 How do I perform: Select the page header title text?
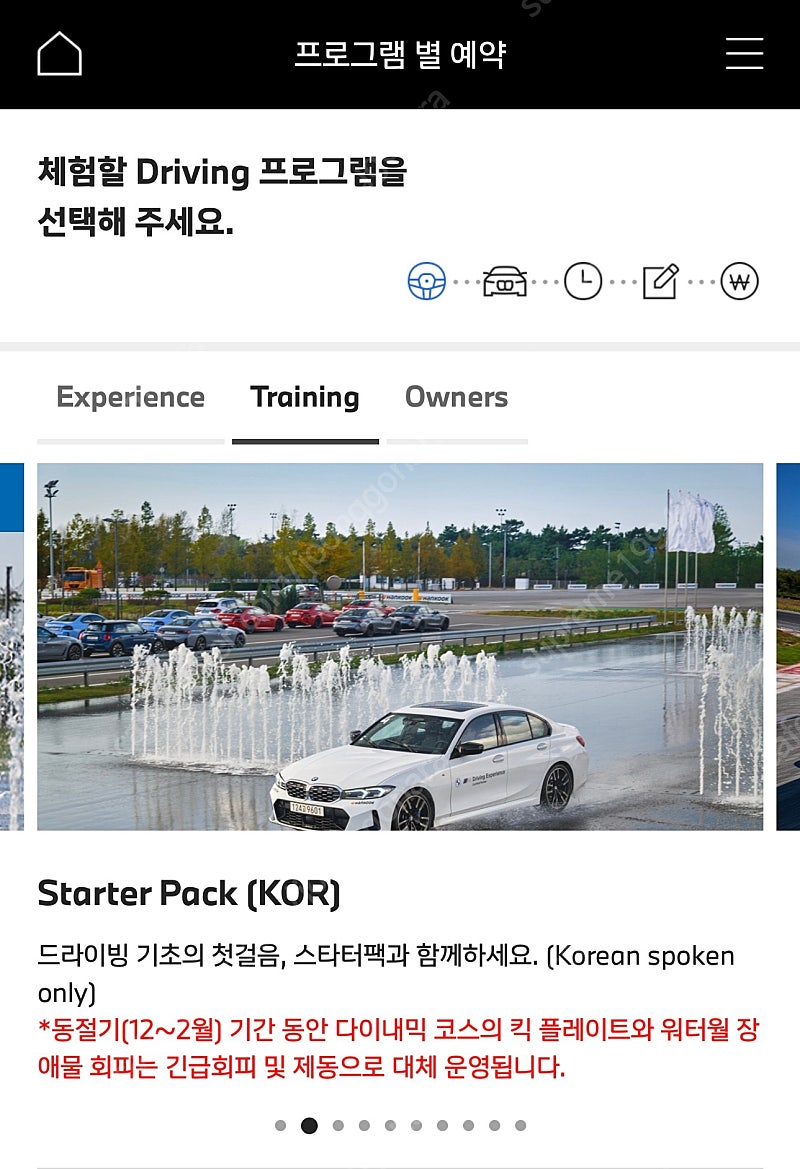(400, 54)
